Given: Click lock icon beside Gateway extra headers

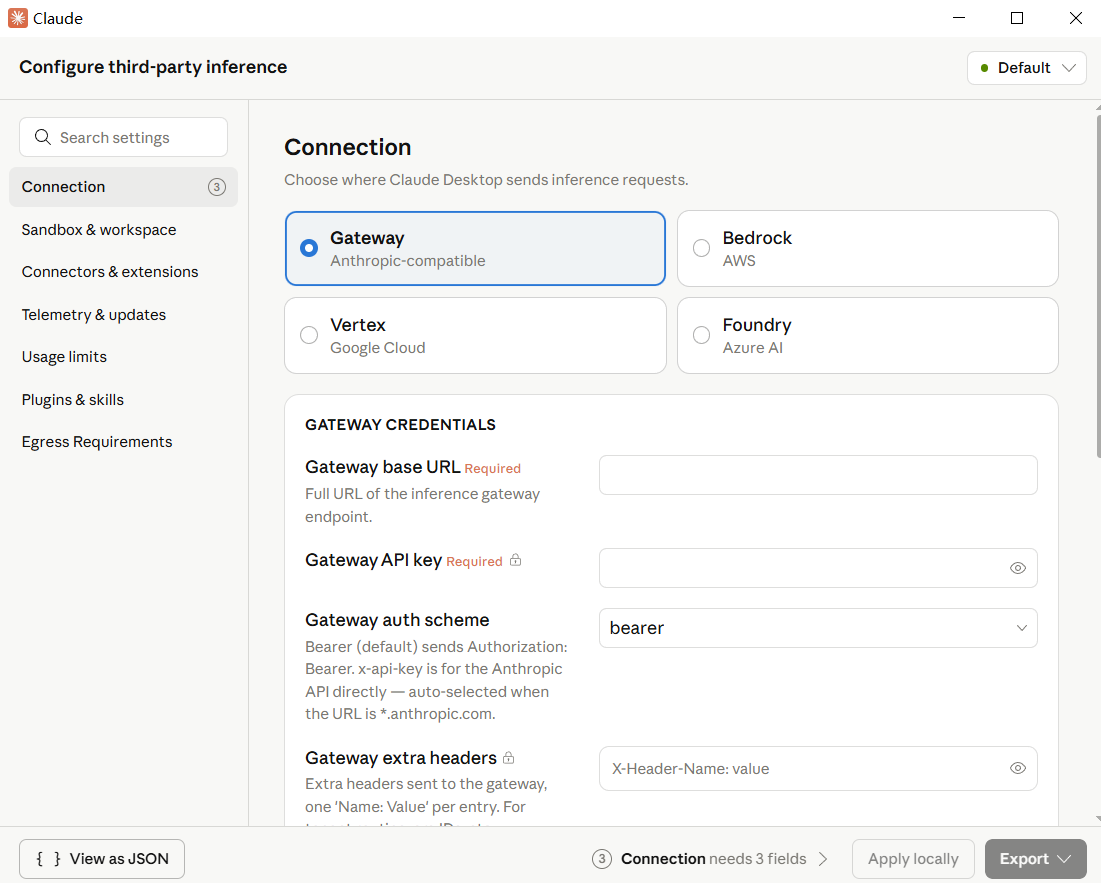Looking at the screenshot, I should (x=509, y=758).
